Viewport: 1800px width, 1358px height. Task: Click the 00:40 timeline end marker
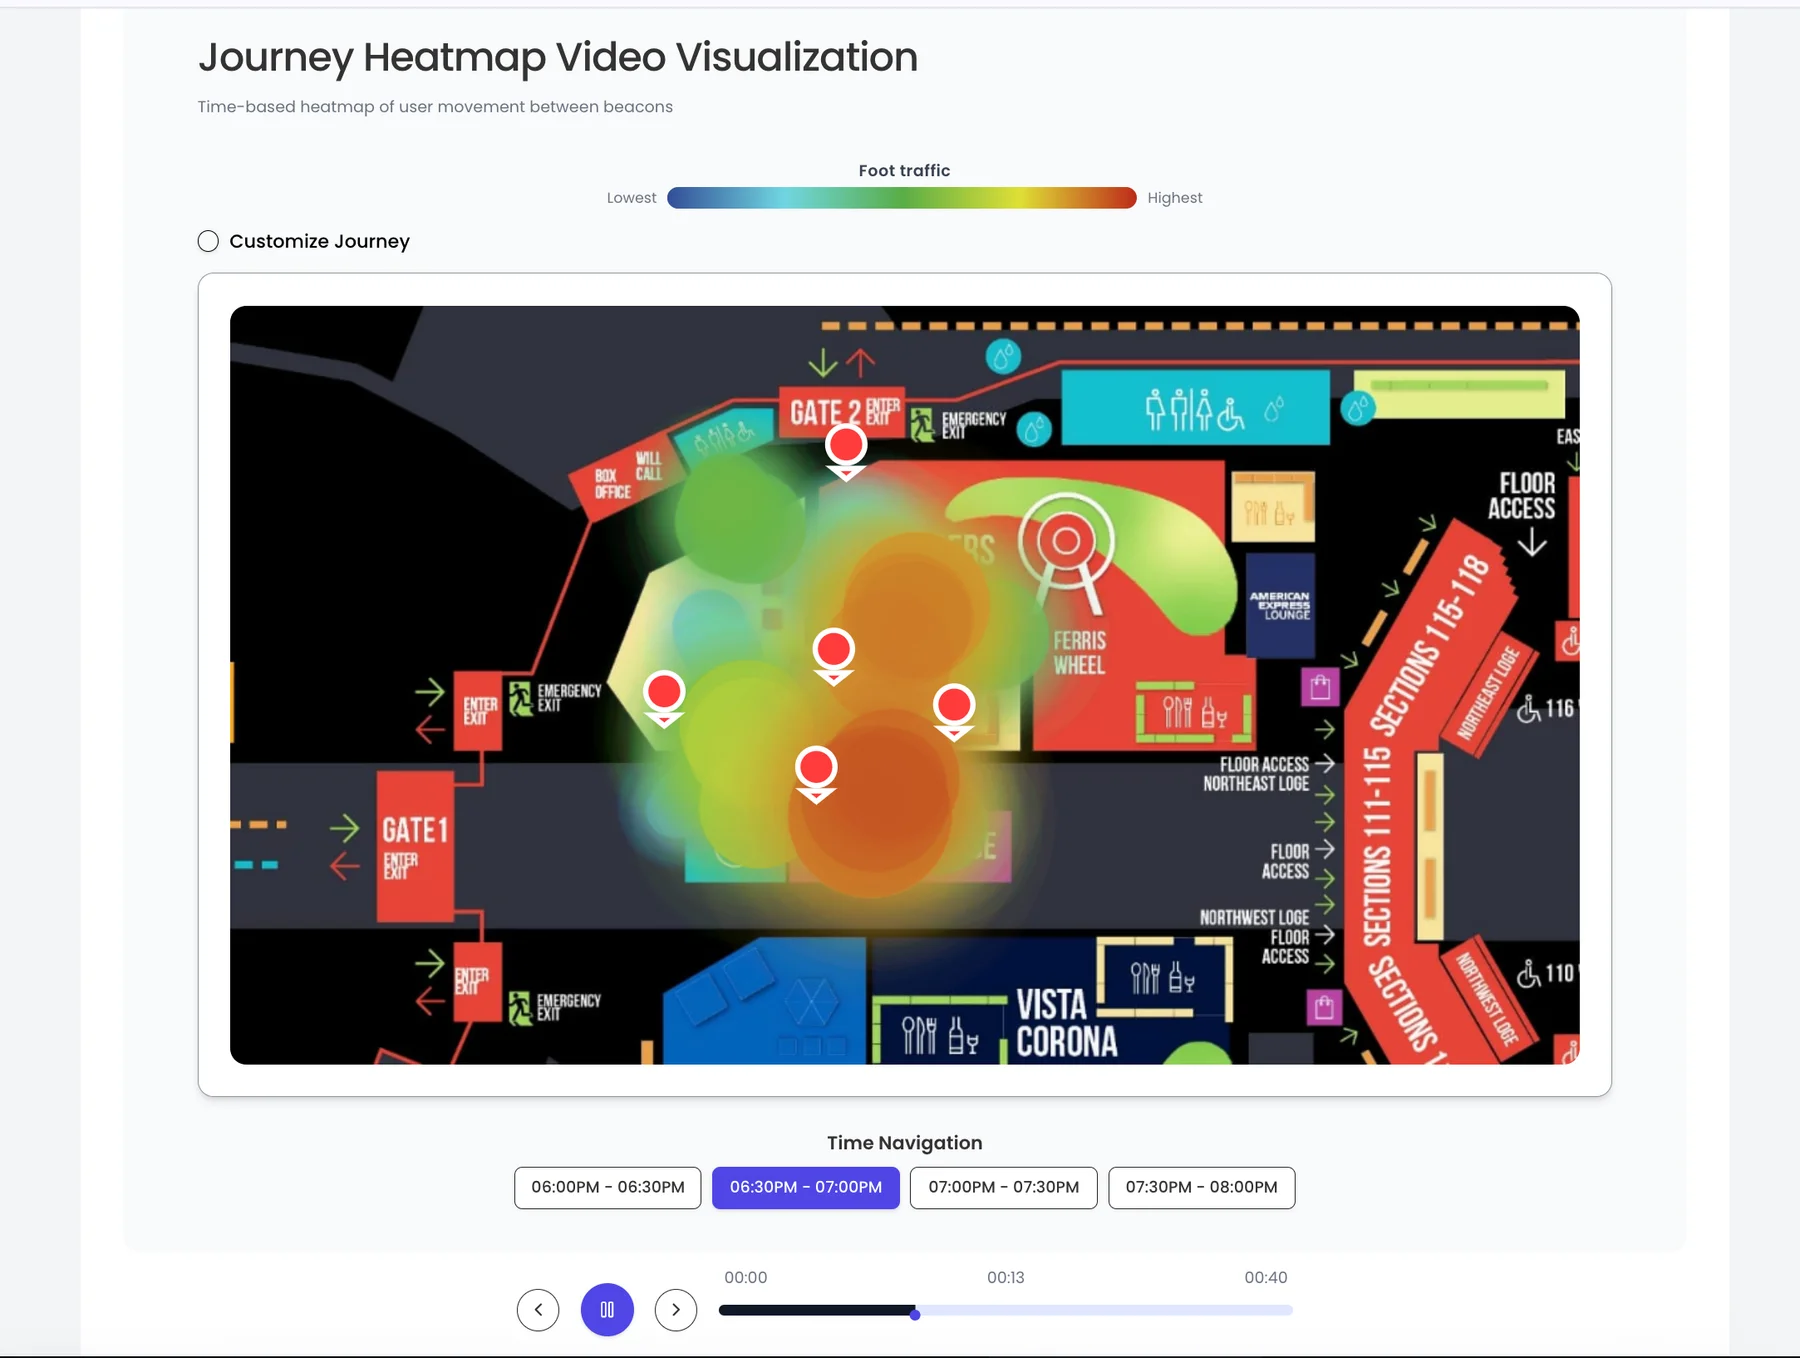1265,1277
